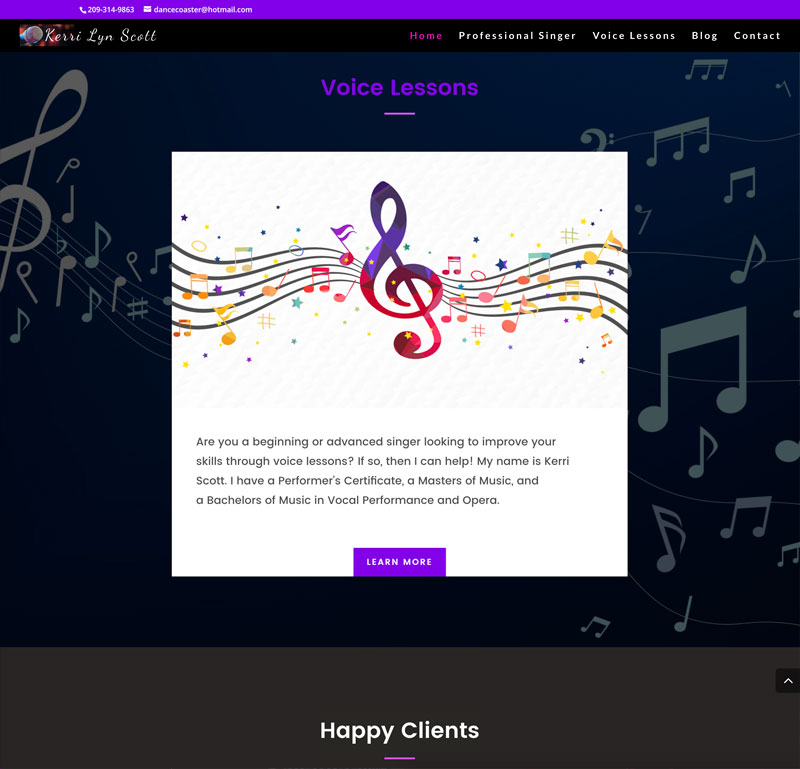Click the envelope email icon
The width and height of the screenshot is (800, 769).
point(147,9)
